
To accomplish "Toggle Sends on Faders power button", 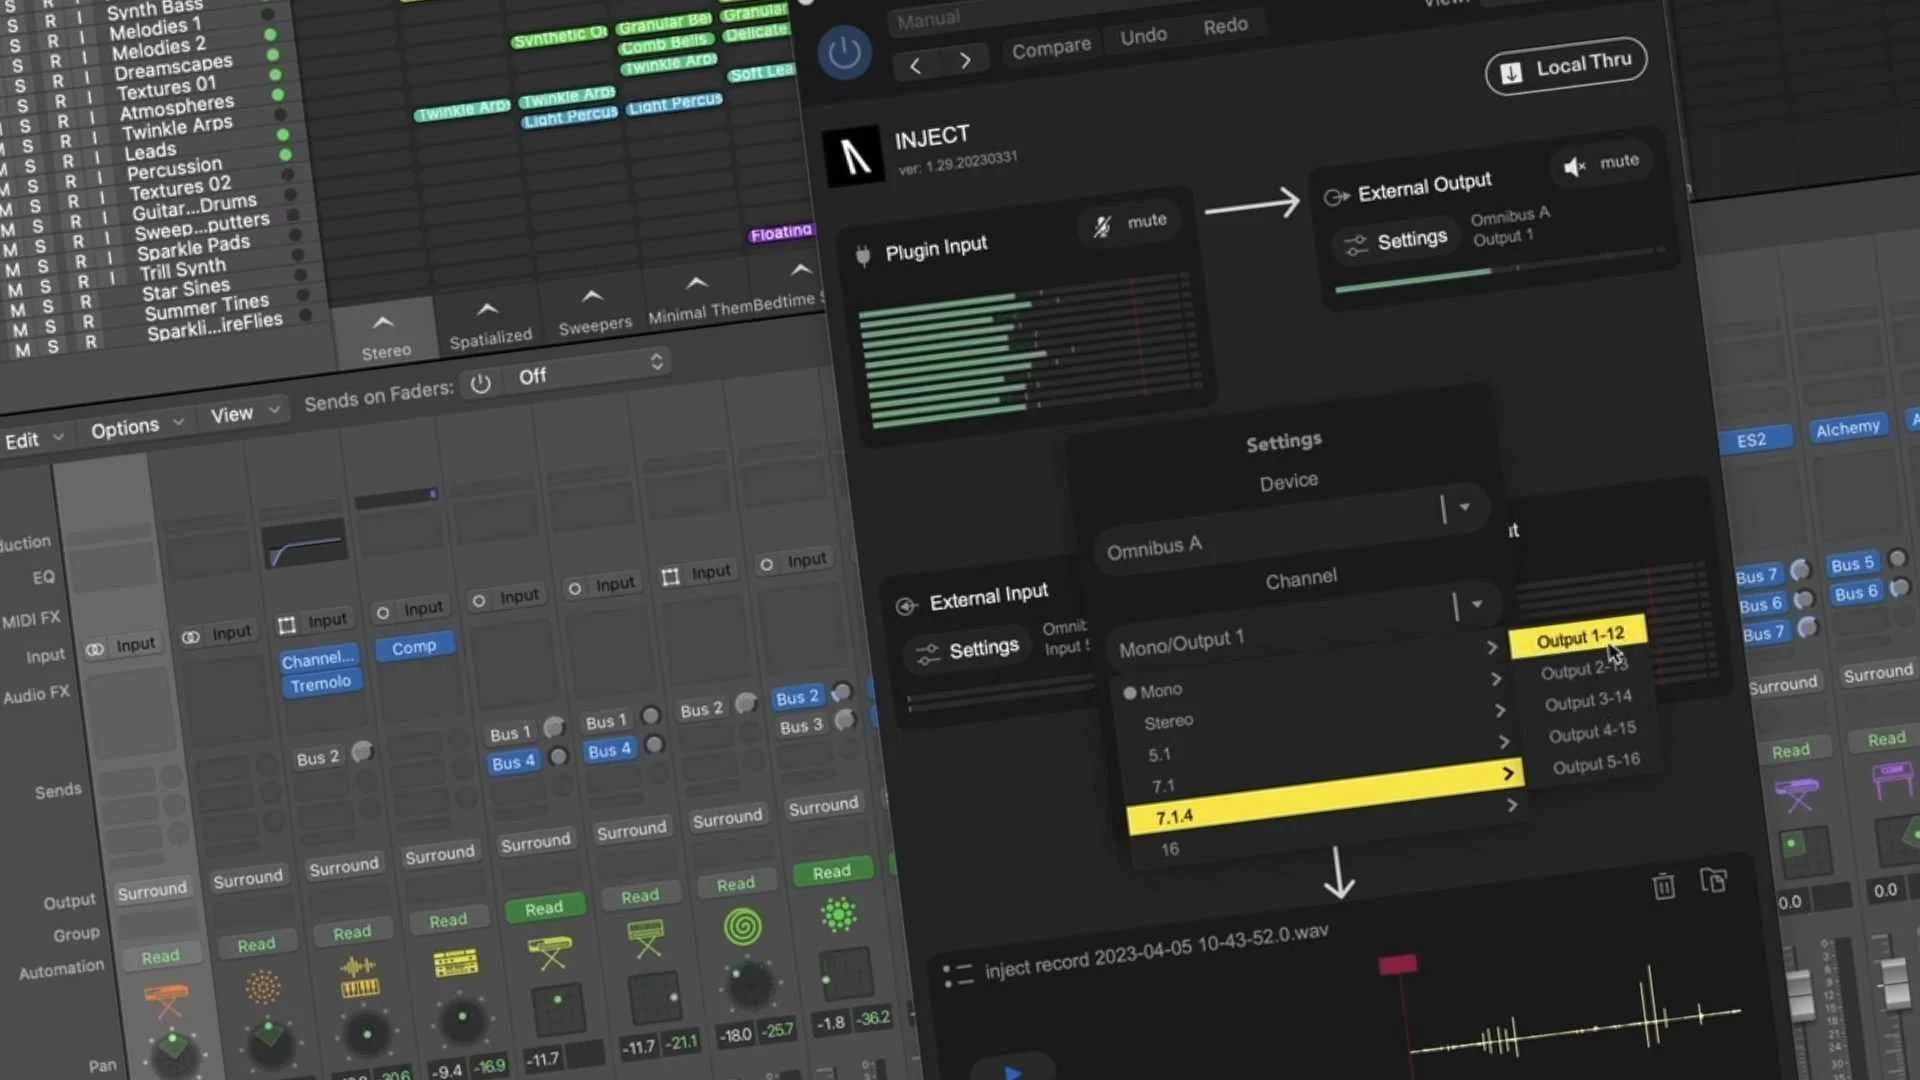I will click(x=481, y=384).
